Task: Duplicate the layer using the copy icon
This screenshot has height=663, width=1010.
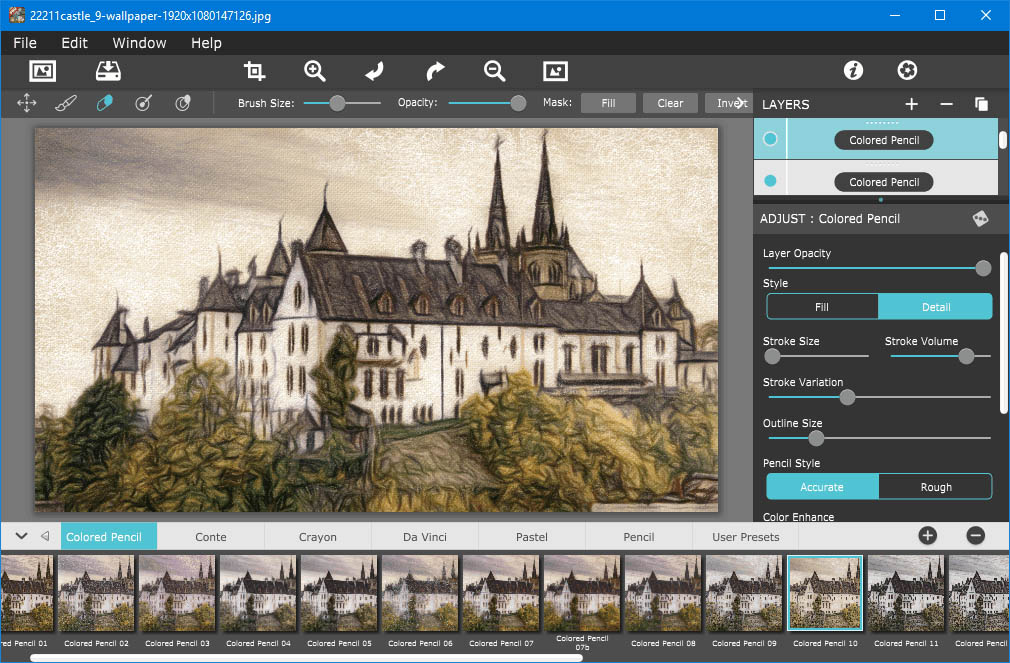Action: [x=982, y=104]
